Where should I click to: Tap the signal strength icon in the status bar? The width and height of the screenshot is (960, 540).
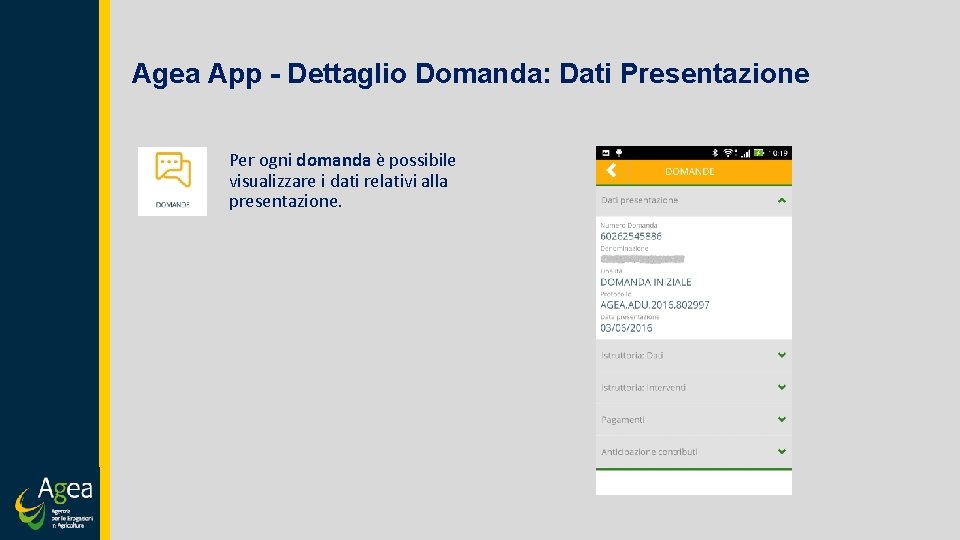(745, 153)
